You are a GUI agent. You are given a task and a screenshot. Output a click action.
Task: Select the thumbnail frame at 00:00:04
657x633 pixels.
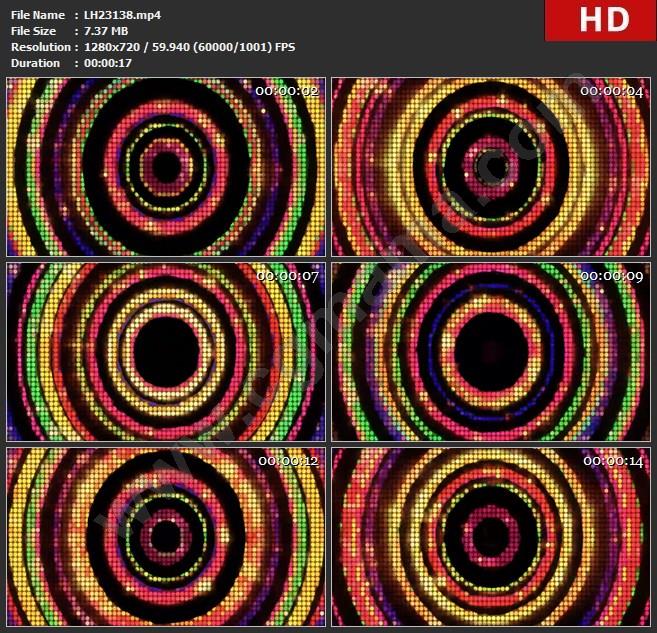[x=491, y=166]
